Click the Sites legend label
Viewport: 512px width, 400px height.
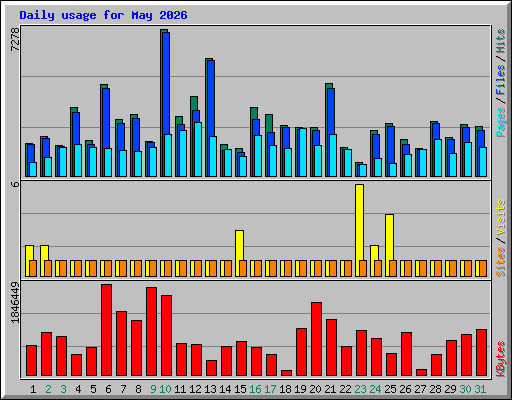pyautogui.click(x=500, y=262)
